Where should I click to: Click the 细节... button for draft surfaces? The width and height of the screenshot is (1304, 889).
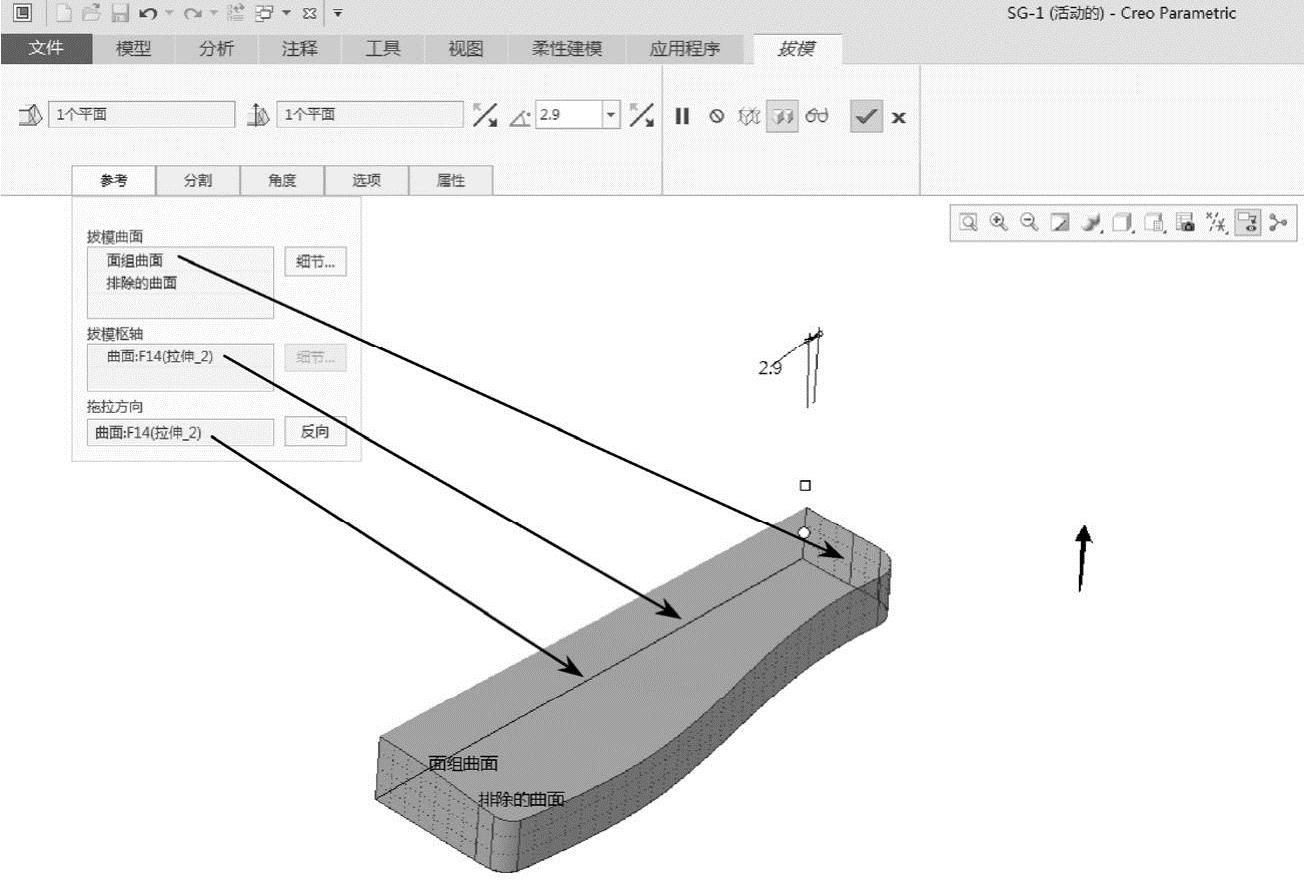315,262
